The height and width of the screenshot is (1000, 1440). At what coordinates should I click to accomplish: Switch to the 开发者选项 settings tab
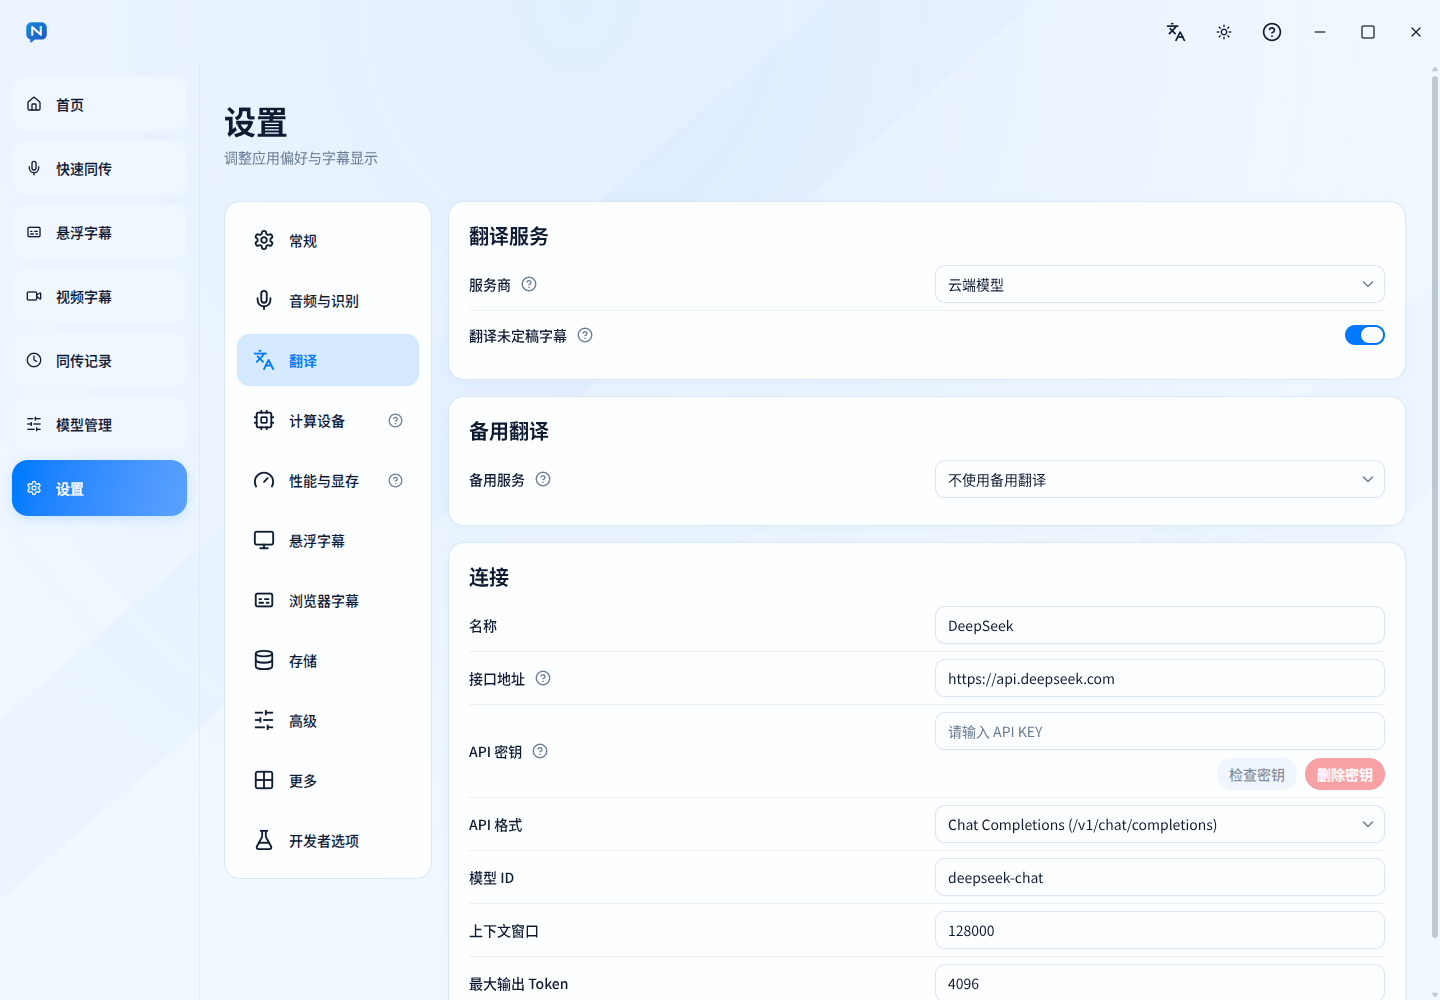pos(328,840)
